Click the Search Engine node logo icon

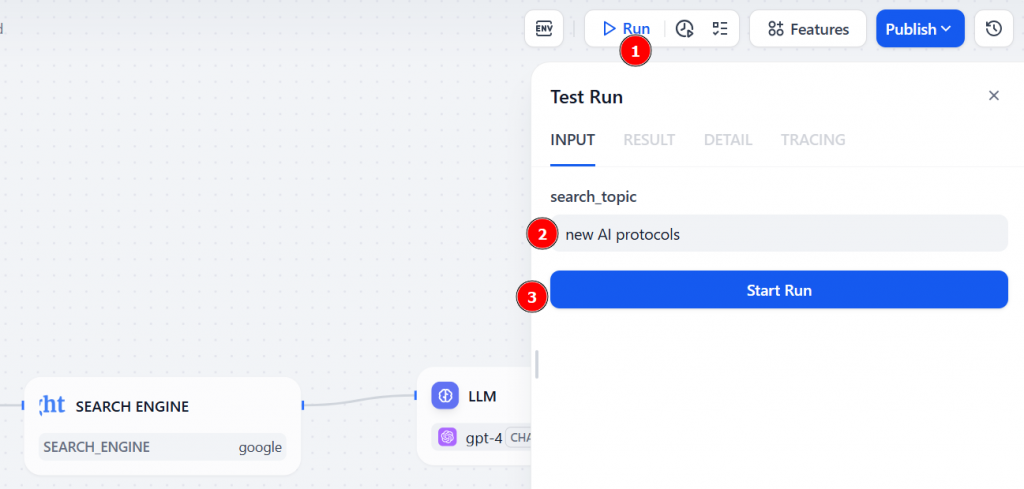51,405
